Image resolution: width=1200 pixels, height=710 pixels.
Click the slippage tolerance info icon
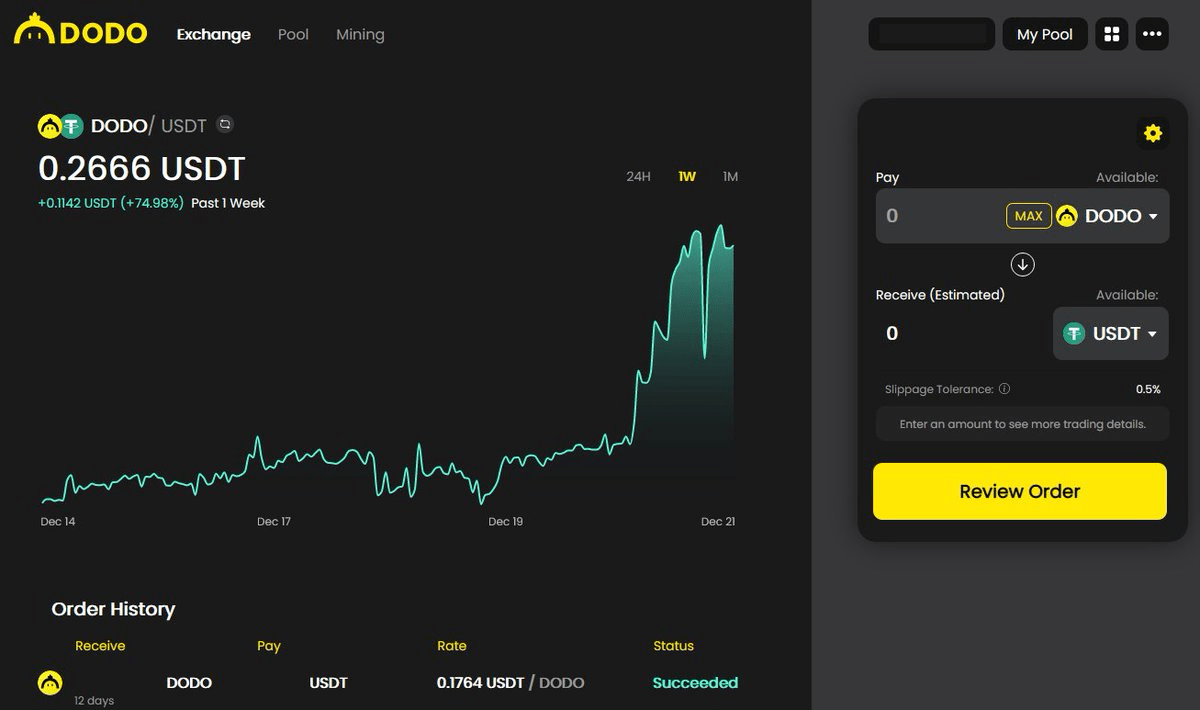(1004, 389)
